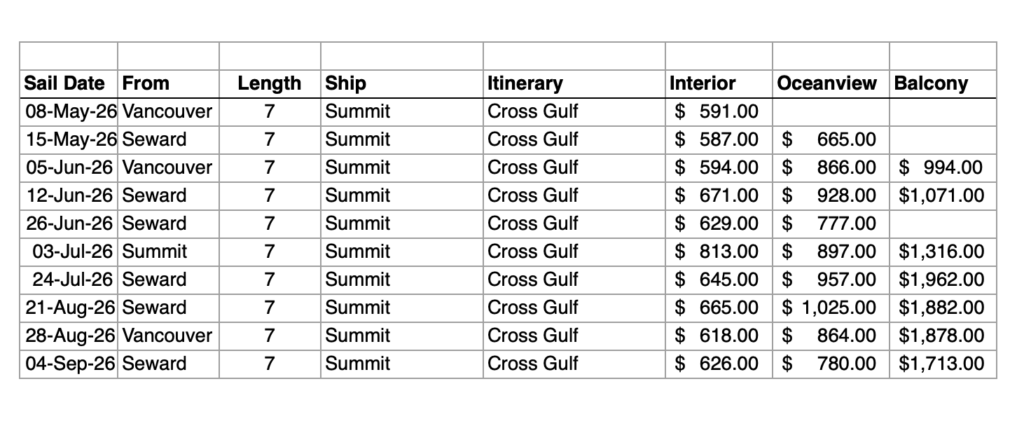
Task: Select the $813.00 Interior price cell
Action: pos(717,252)
